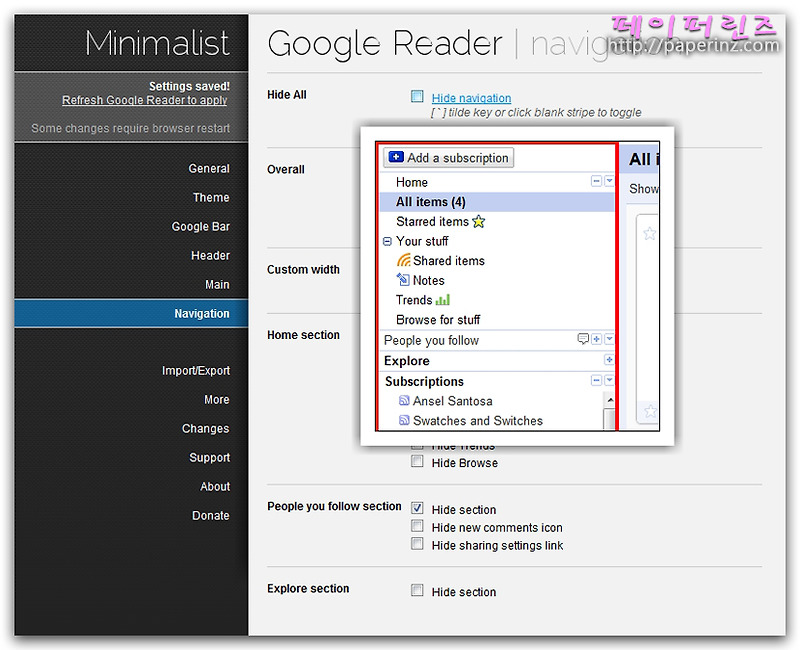Click the plus icon beside People you follow
The image size is (800, 650).
pos(596,339)
